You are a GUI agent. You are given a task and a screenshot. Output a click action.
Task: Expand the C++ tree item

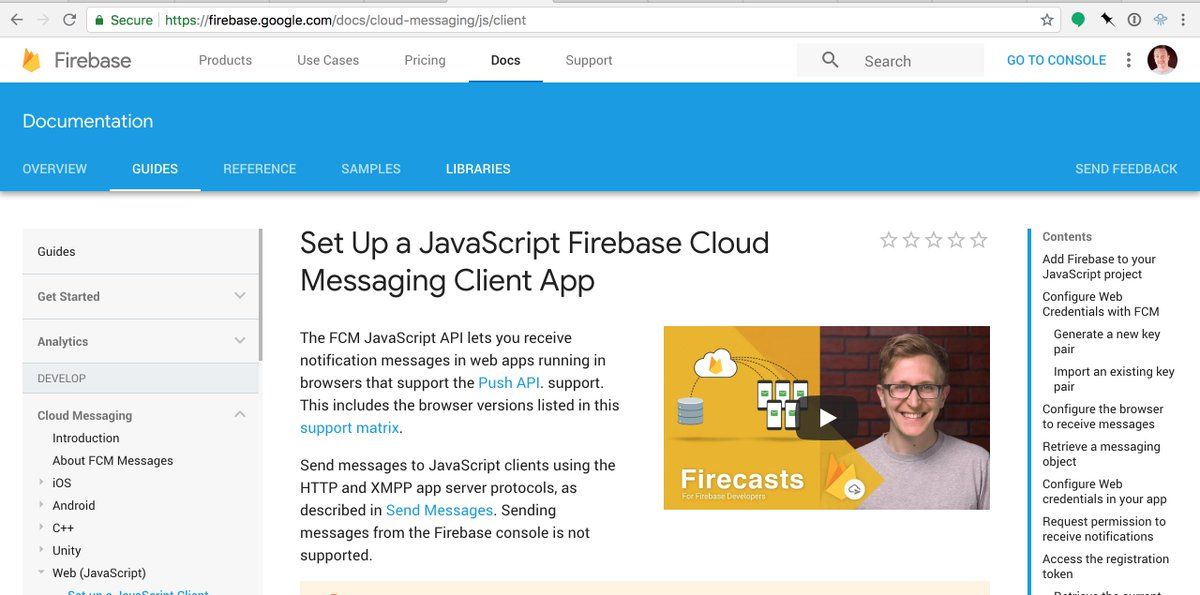tap(40, 528)
